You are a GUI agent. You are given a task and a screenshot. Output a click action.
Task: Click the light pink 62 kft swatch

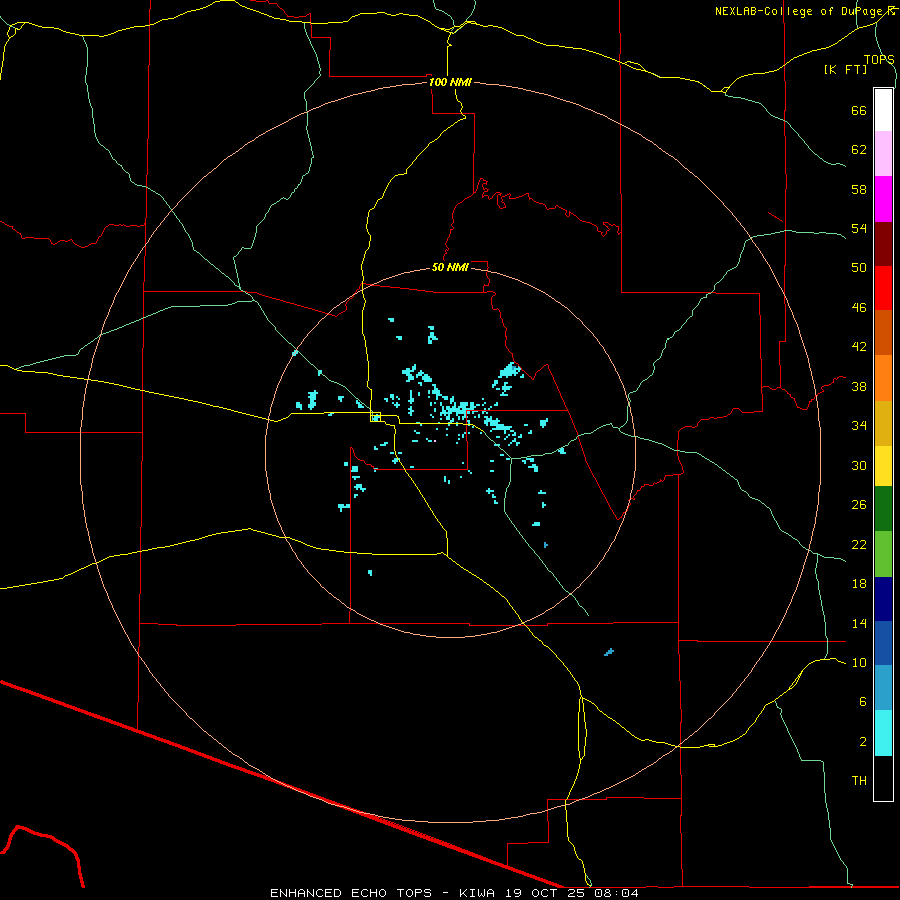click(x=883, y=153)
